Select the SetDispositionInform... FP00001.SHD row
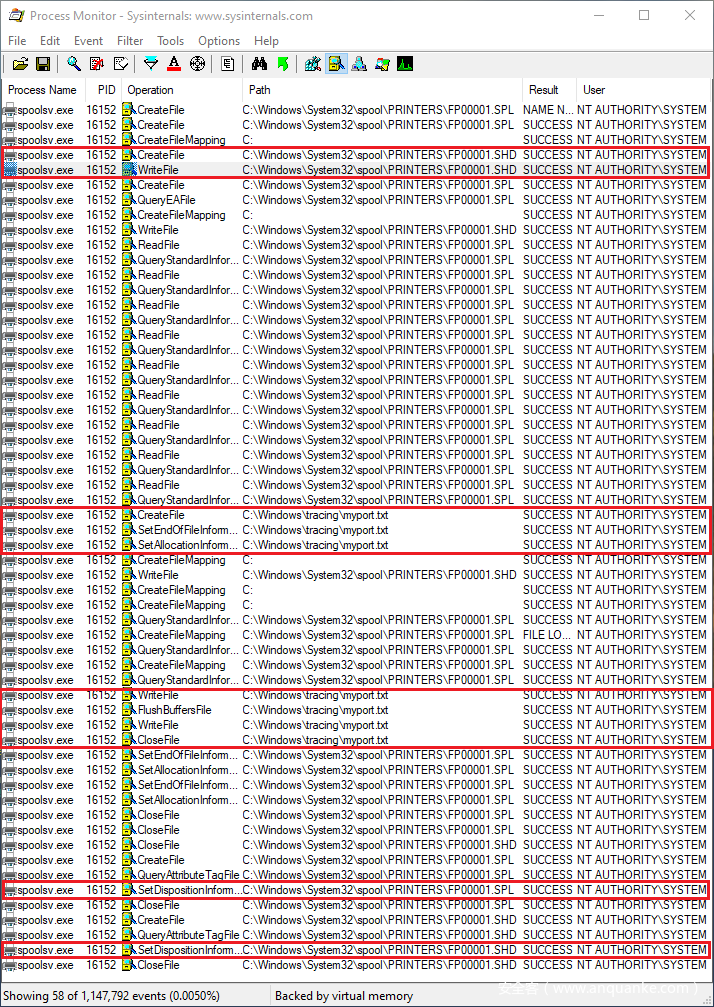The image size is (714, 1007). pyautogui.click(x=356, y=950)
